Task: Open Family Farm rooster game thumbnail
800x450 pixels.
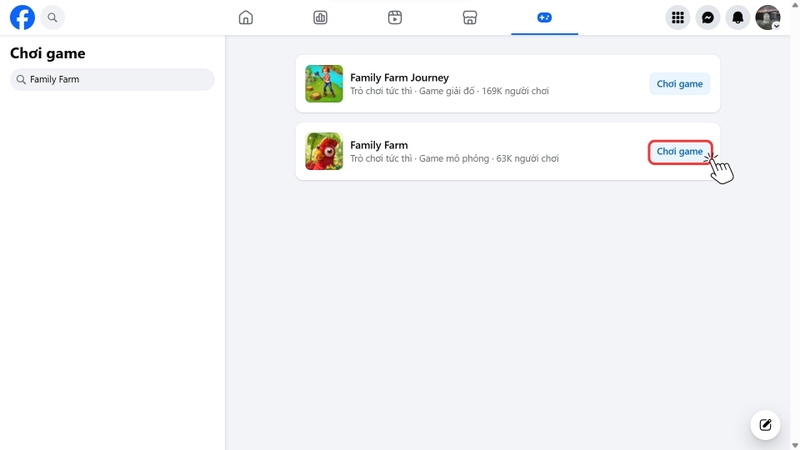Action: [x=324, y=152]
